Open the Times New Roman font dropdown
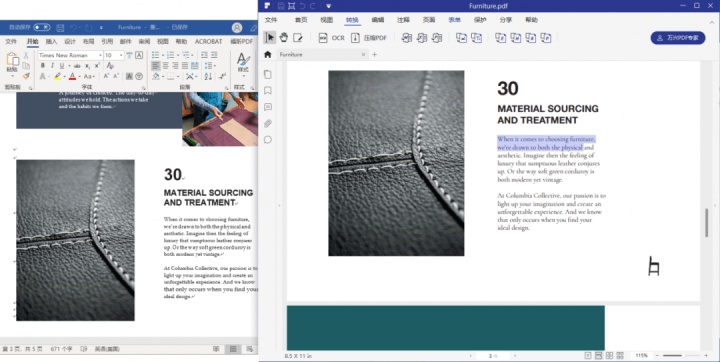The width and height of the screenshot is (720, 362). tap(70, 55)
